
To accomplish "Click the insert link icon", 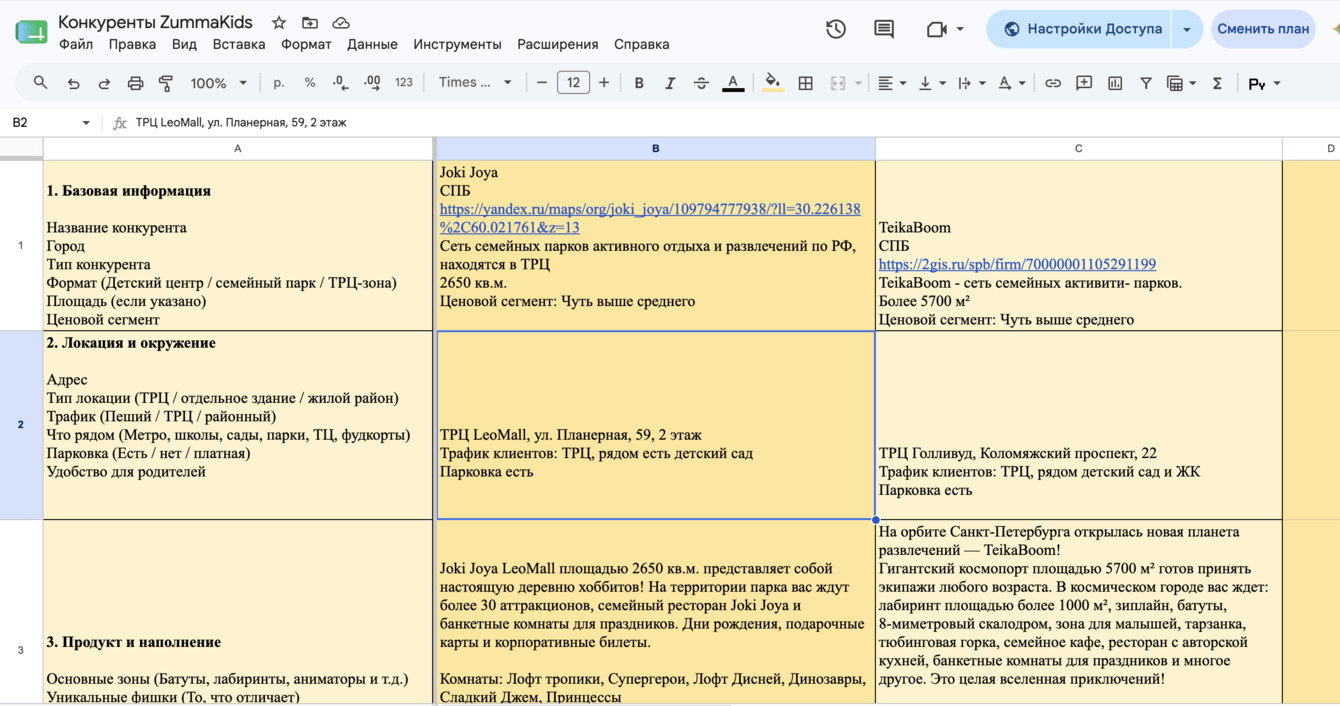I will pyautogui.click(x=1053, y=83).
